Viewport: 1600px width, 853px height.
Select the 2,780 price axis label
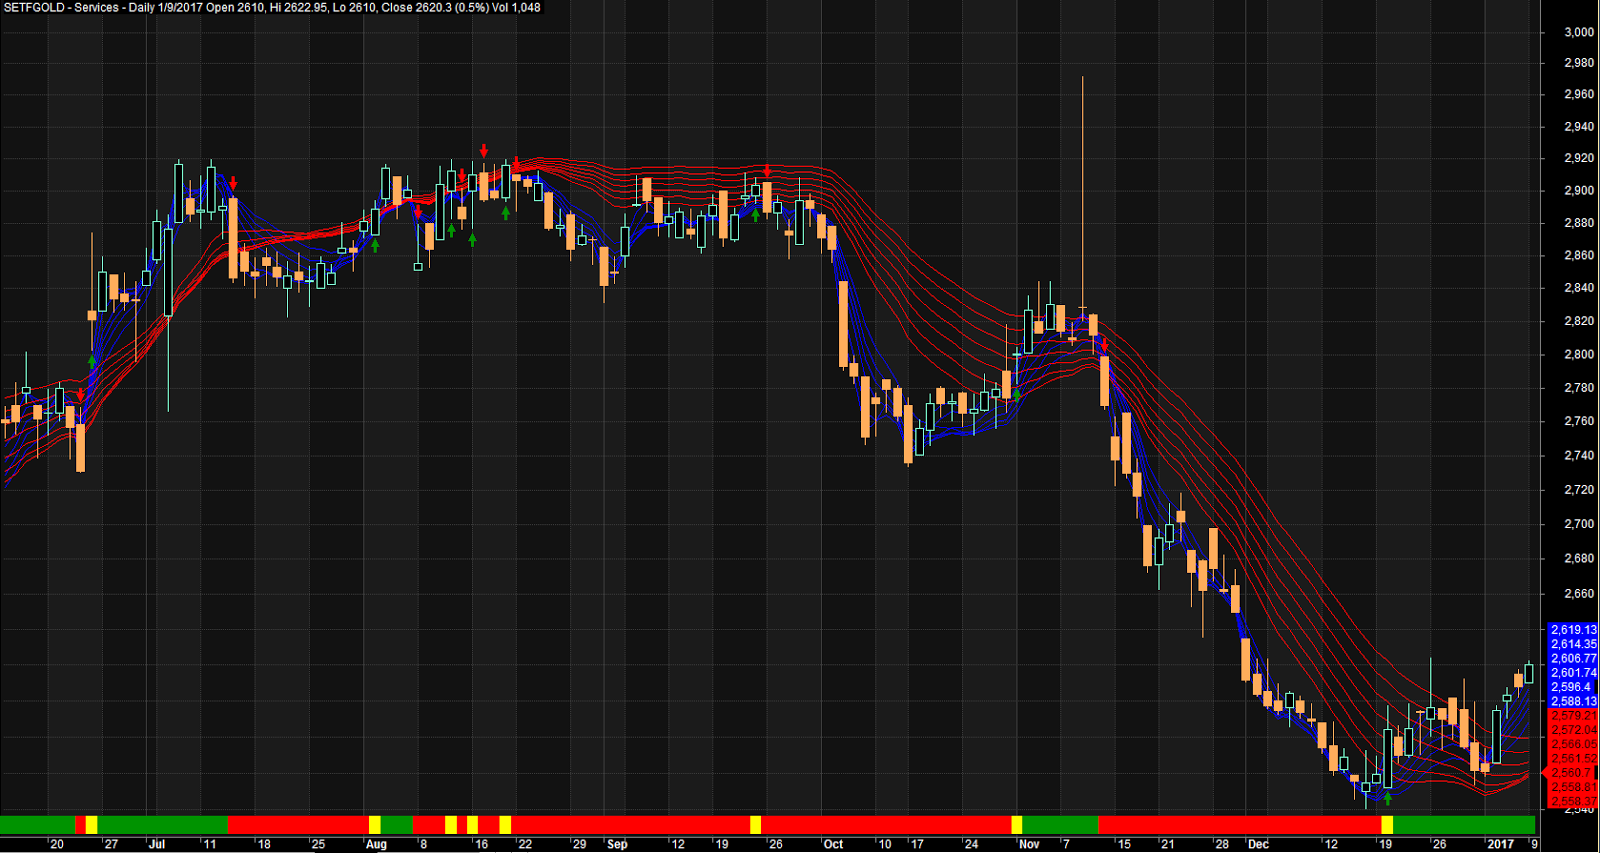click(x=1579, y=388)
